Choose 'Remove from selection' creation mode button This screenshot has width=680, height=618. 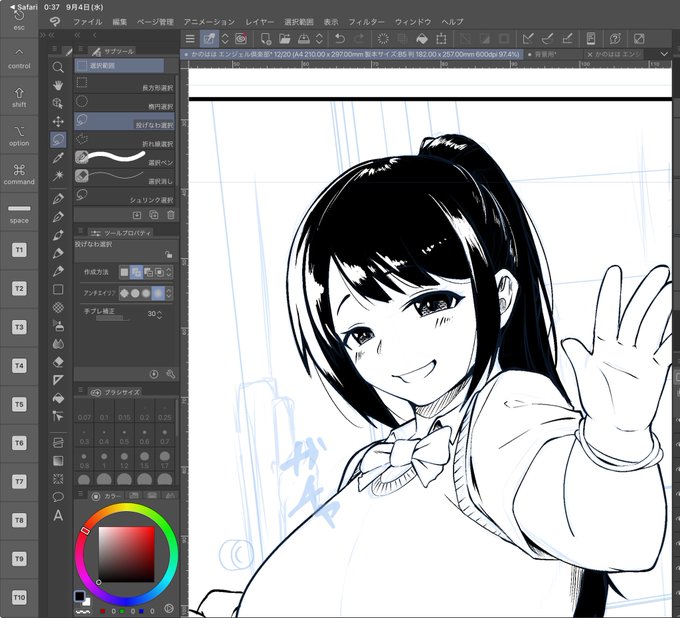click(148, 272)
